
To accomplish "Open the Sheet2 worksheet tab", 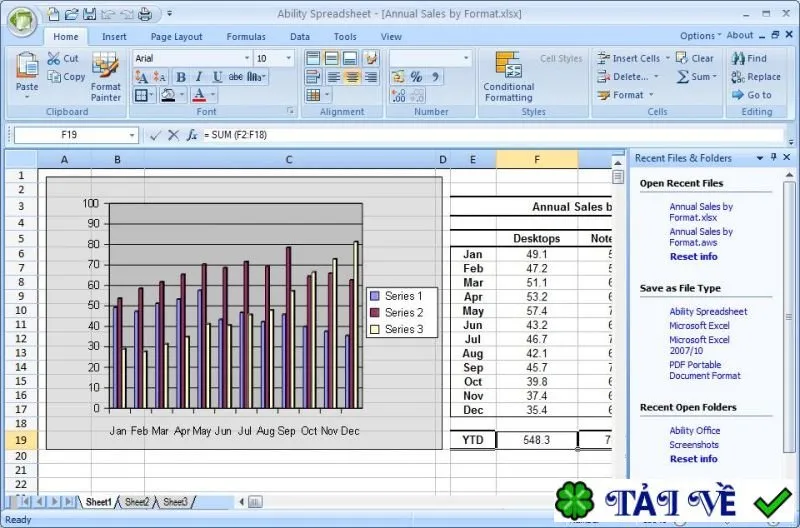I will 137,502.
